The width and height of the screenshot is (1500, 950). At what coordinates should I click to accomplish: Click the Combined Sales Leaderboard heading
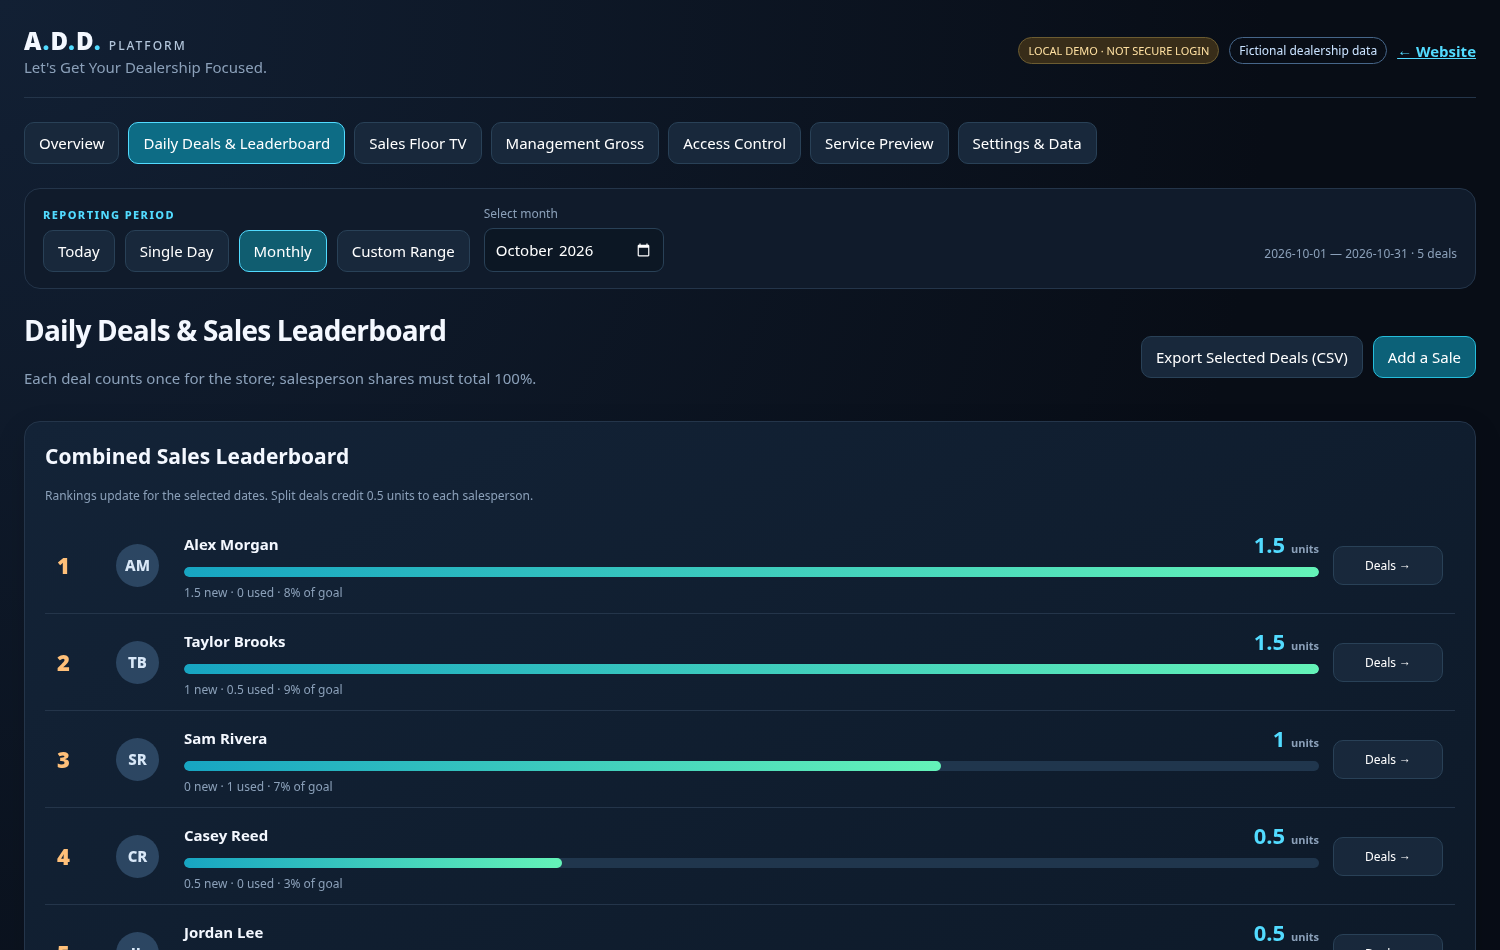pos(197,457)
